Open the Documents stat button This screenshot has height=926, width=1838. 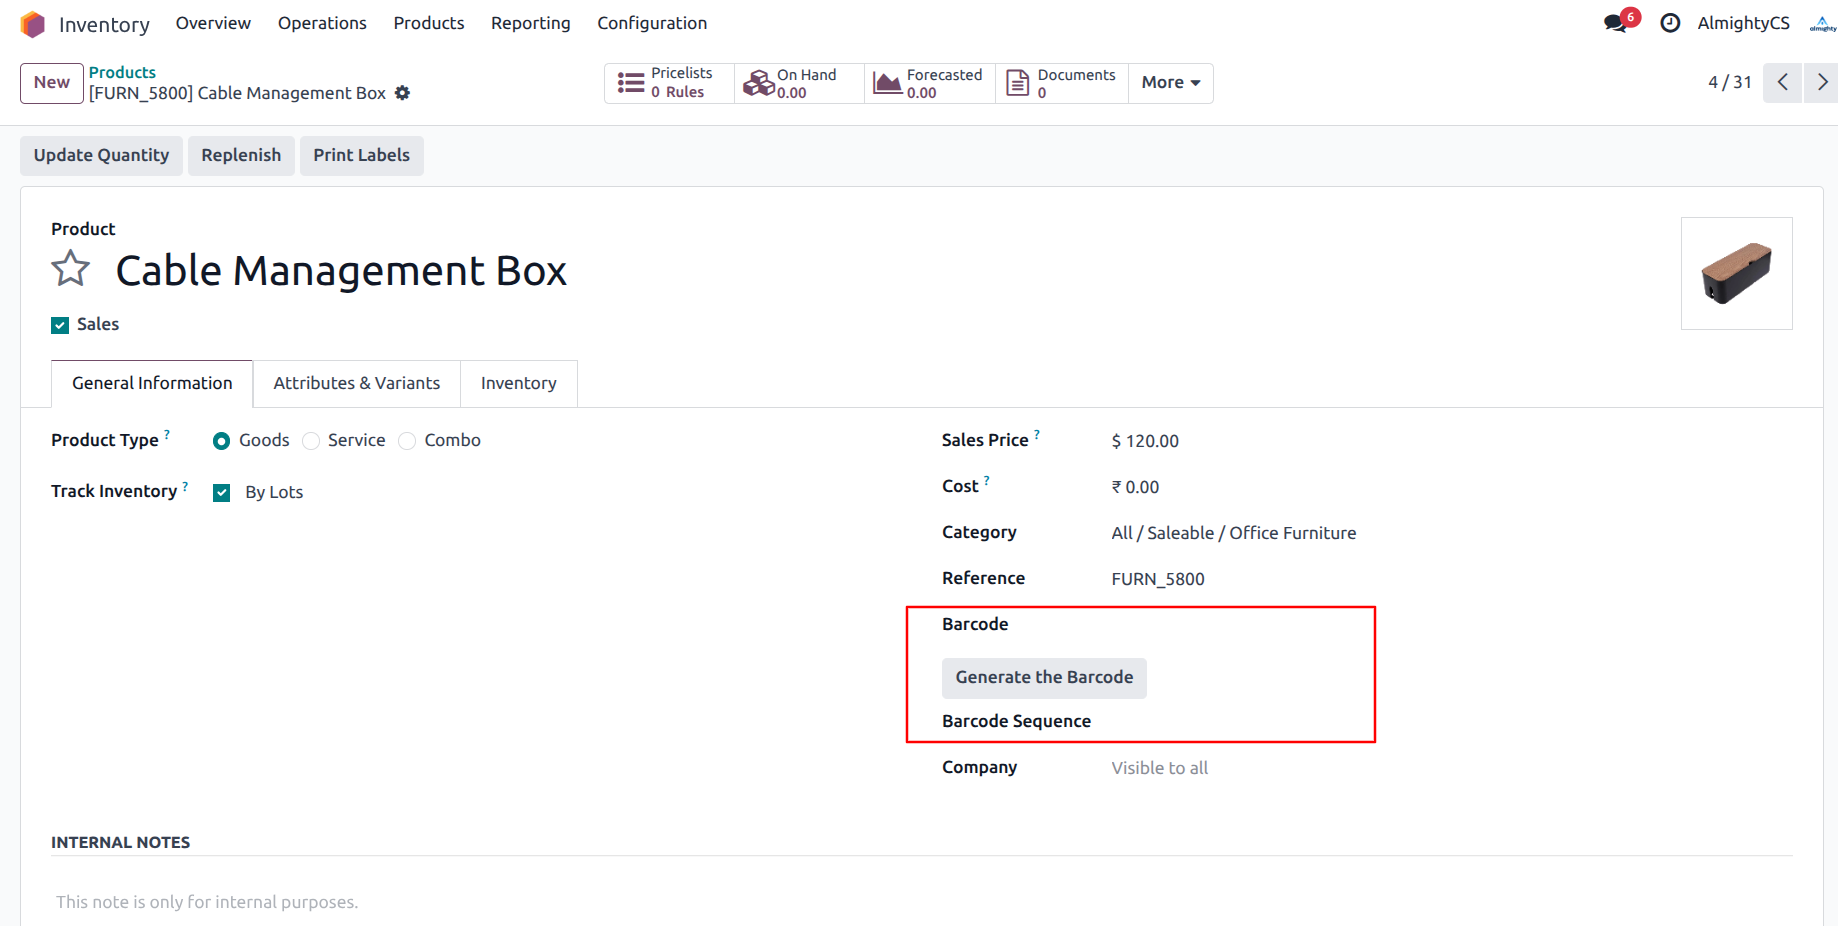(x=1061, y=83)
